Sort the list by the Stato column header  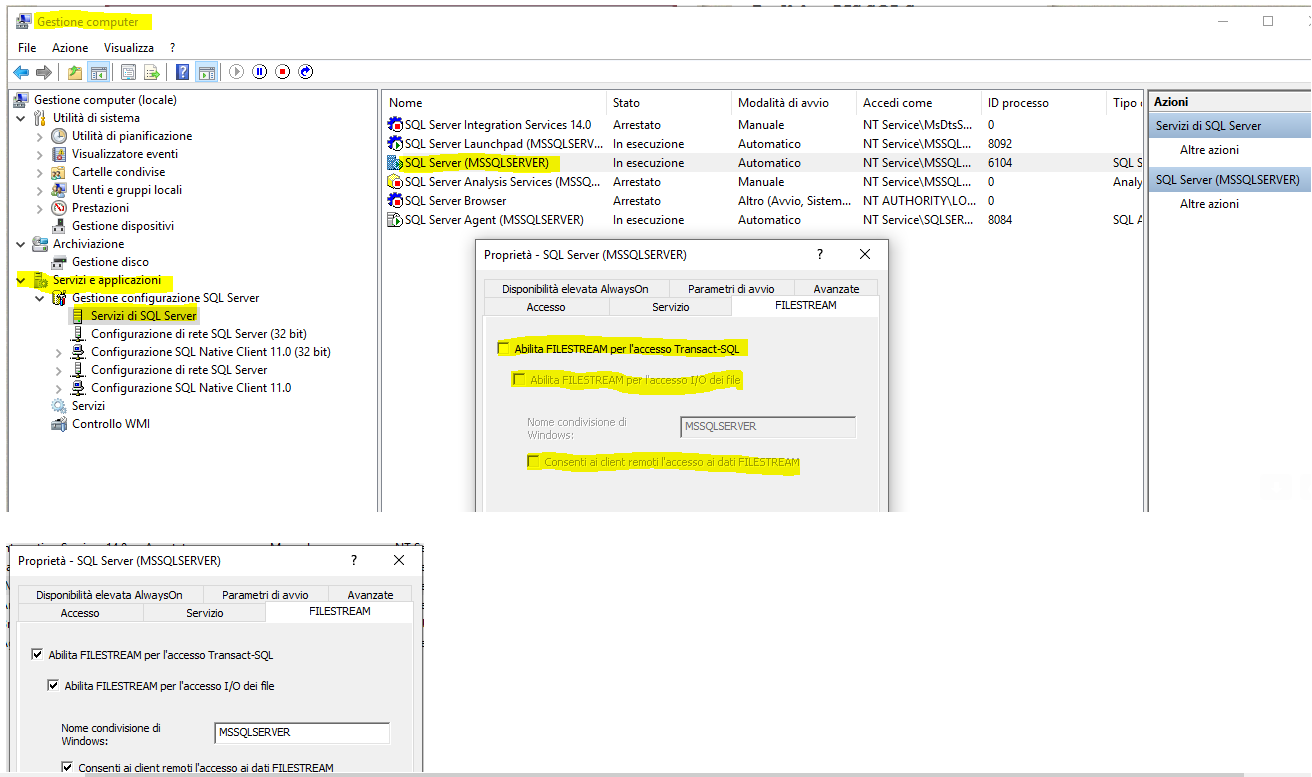(x=670, y=103)
